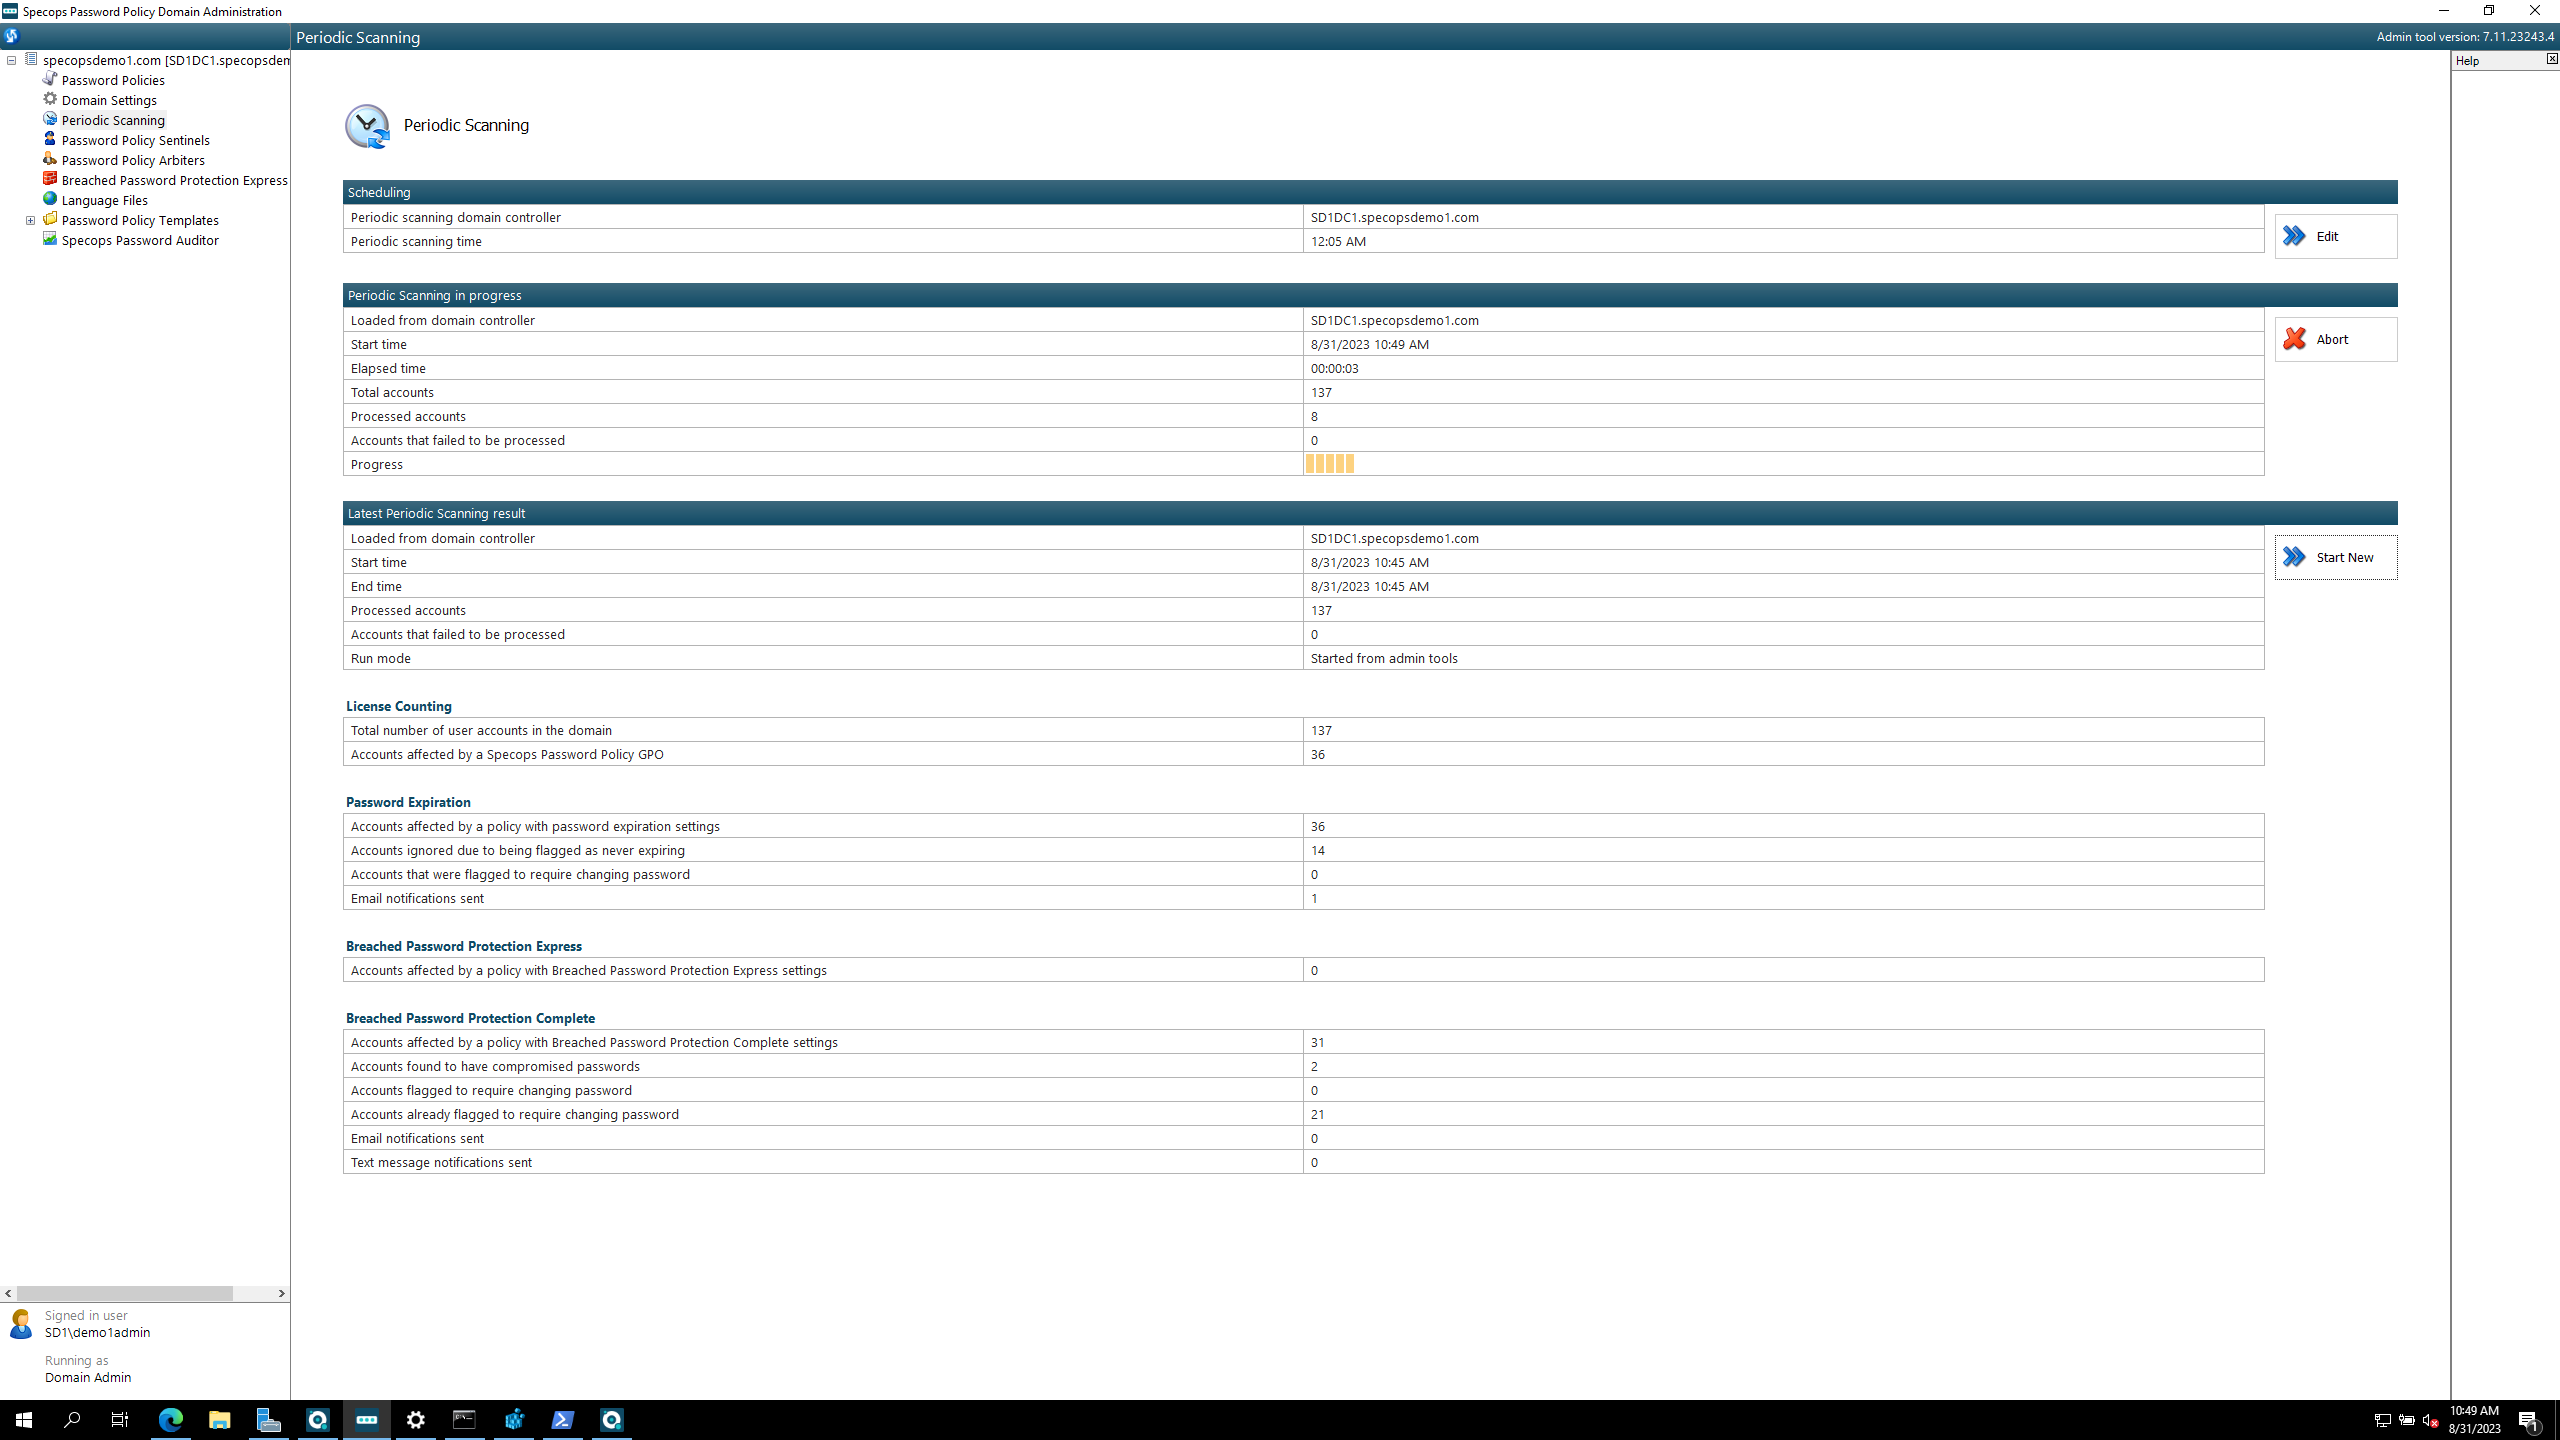
Task: Open Server Manager from the taskbar
Action: [269, 1420]
